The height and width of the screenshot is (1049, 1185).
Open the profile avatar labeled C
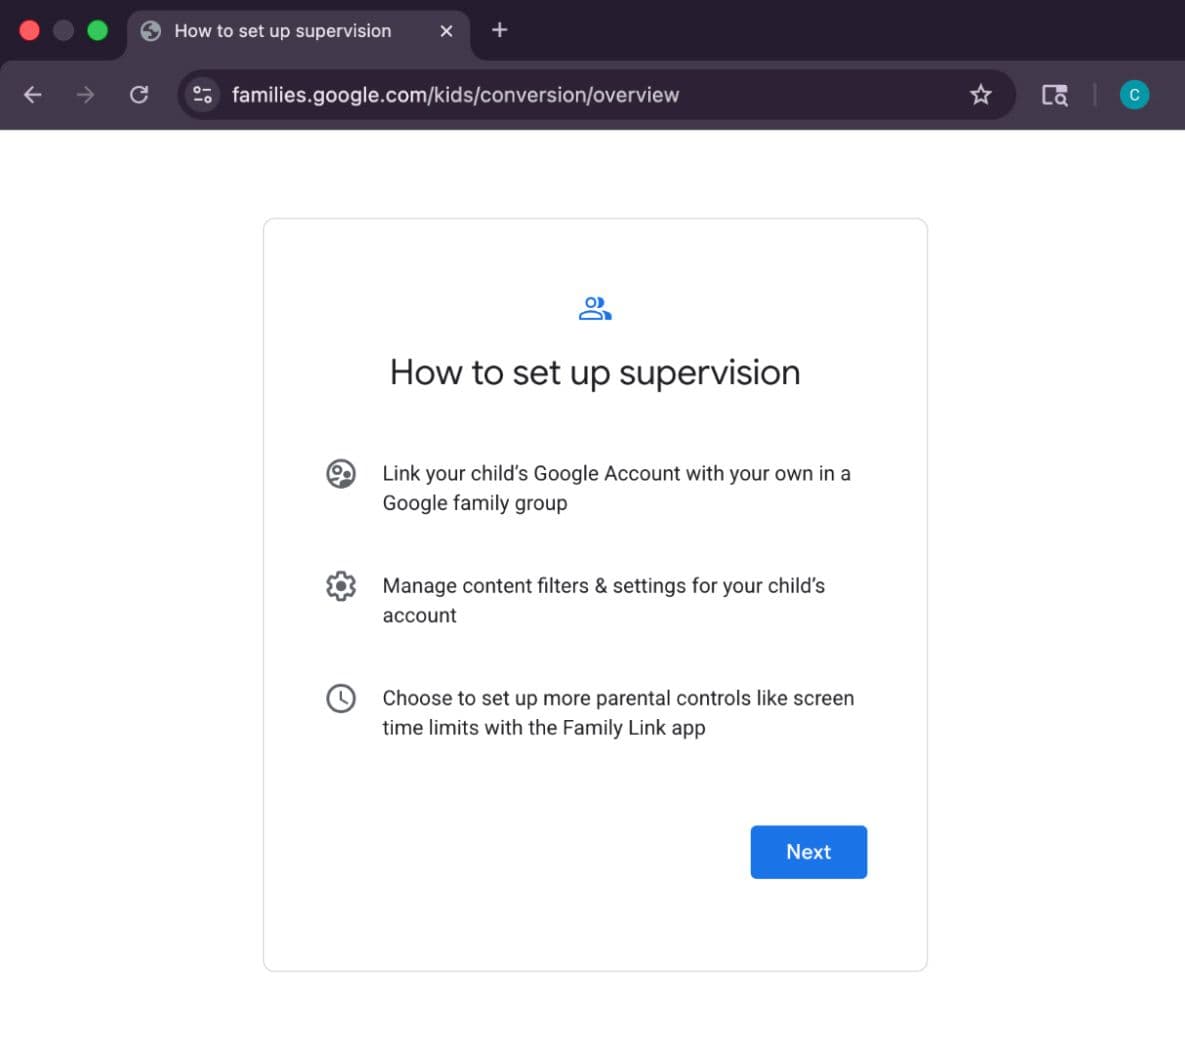1134,94
